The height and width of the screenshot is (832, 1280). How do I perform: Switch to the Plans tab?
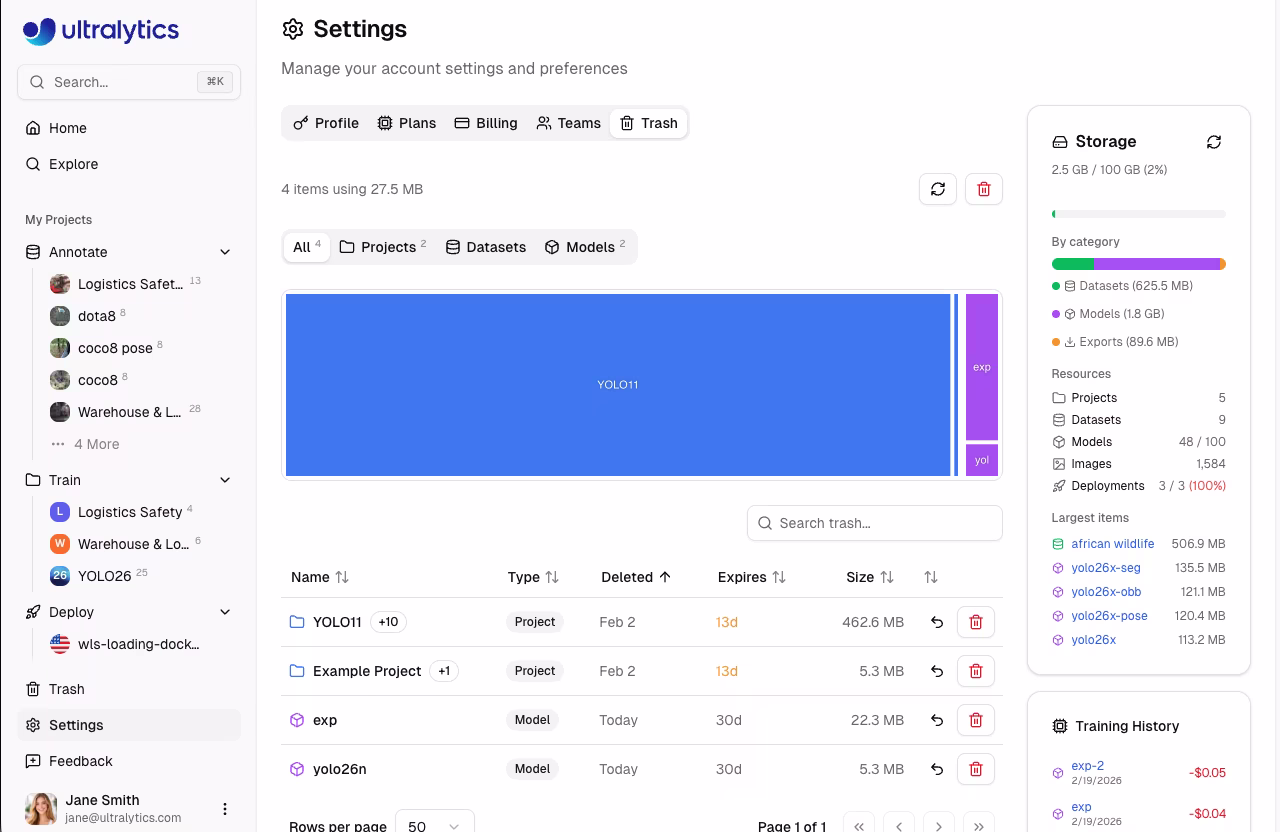(x=406, y=123)
